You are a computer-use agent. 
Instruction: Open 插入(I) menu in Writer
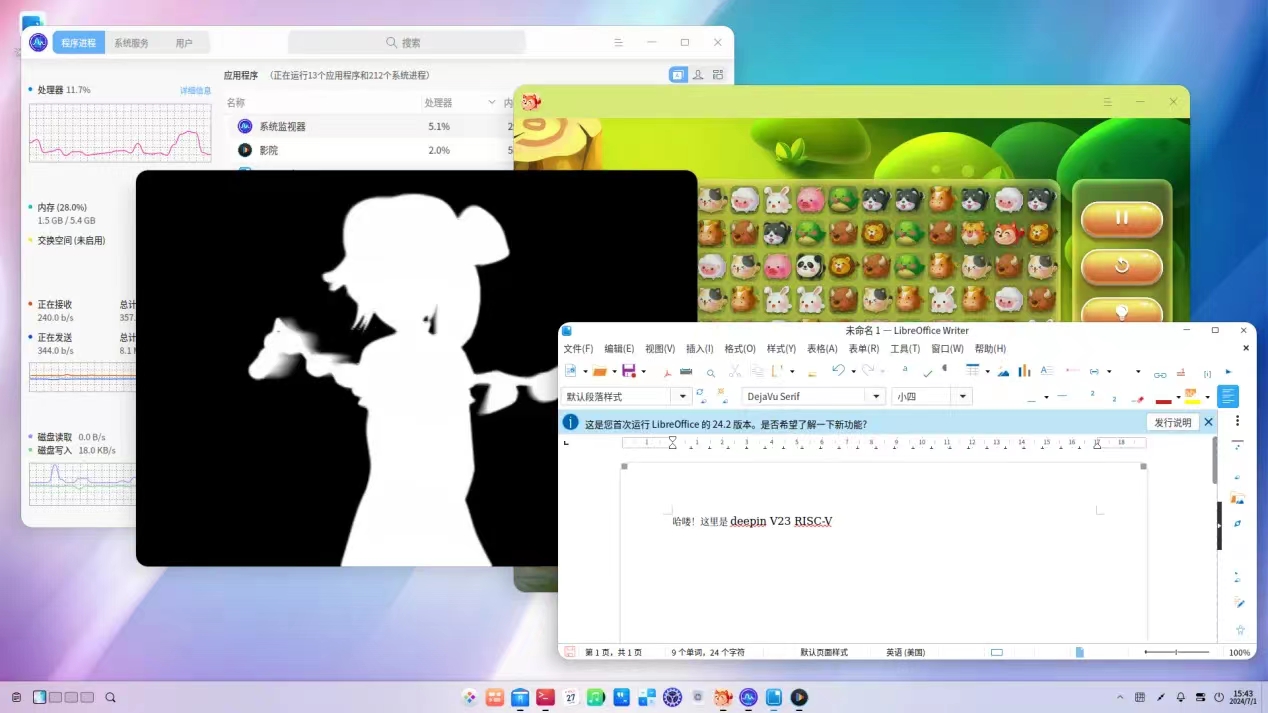(700, 349)
